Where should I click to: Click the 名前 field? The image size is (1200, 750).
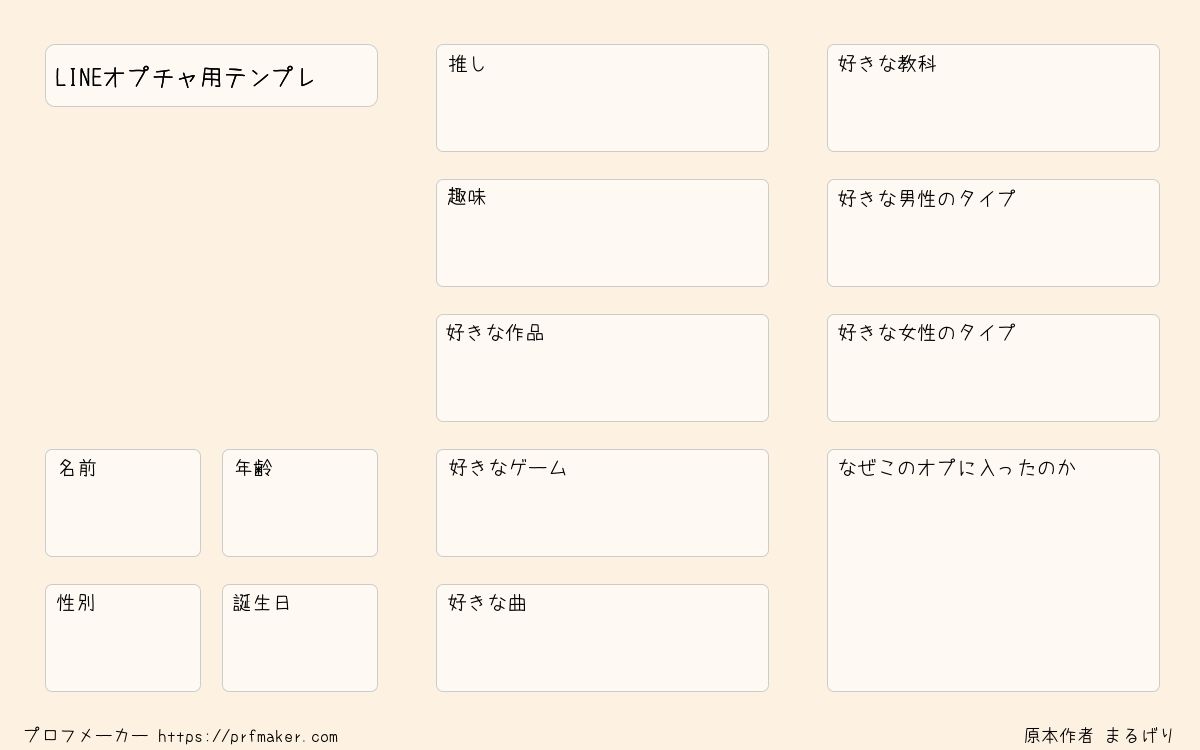(x=123, y=503)
